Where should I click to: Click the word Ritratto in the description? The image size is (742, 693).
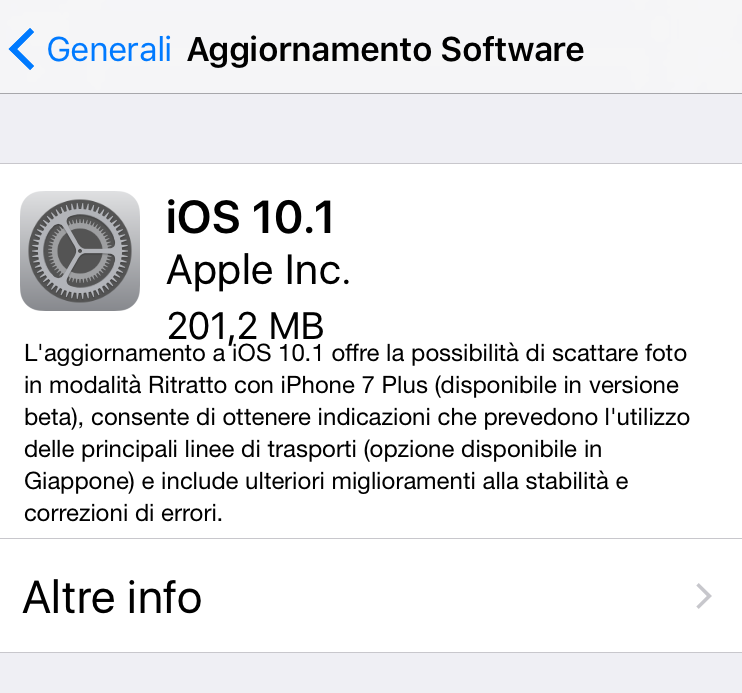pos(188,385)
